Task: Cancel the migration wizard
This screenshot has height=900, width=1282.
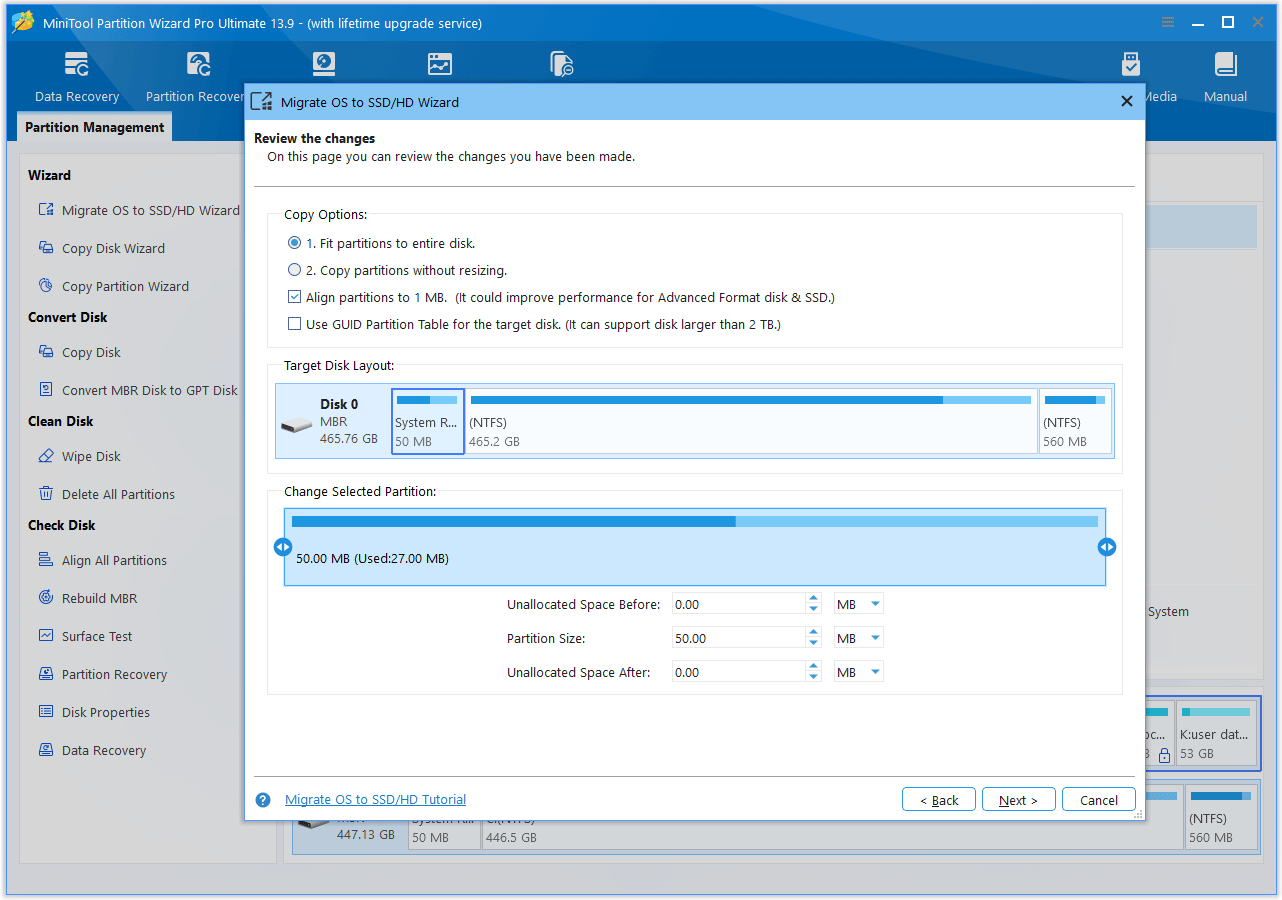Action: [1099, 800]
